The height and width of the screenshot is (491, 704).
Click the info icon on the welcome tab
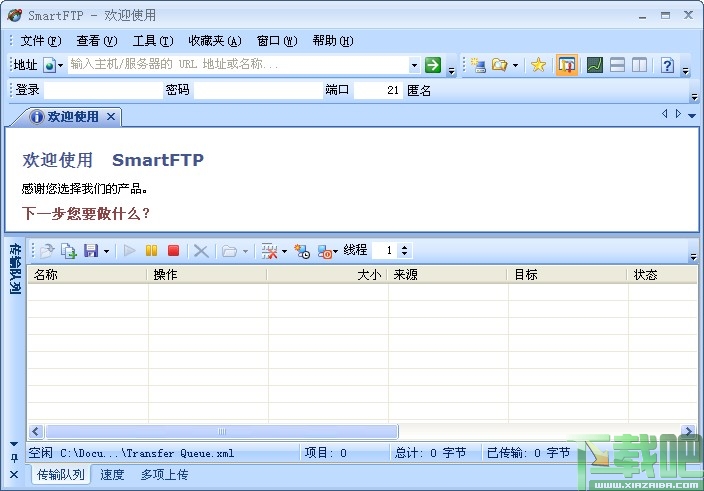(37, 117)
